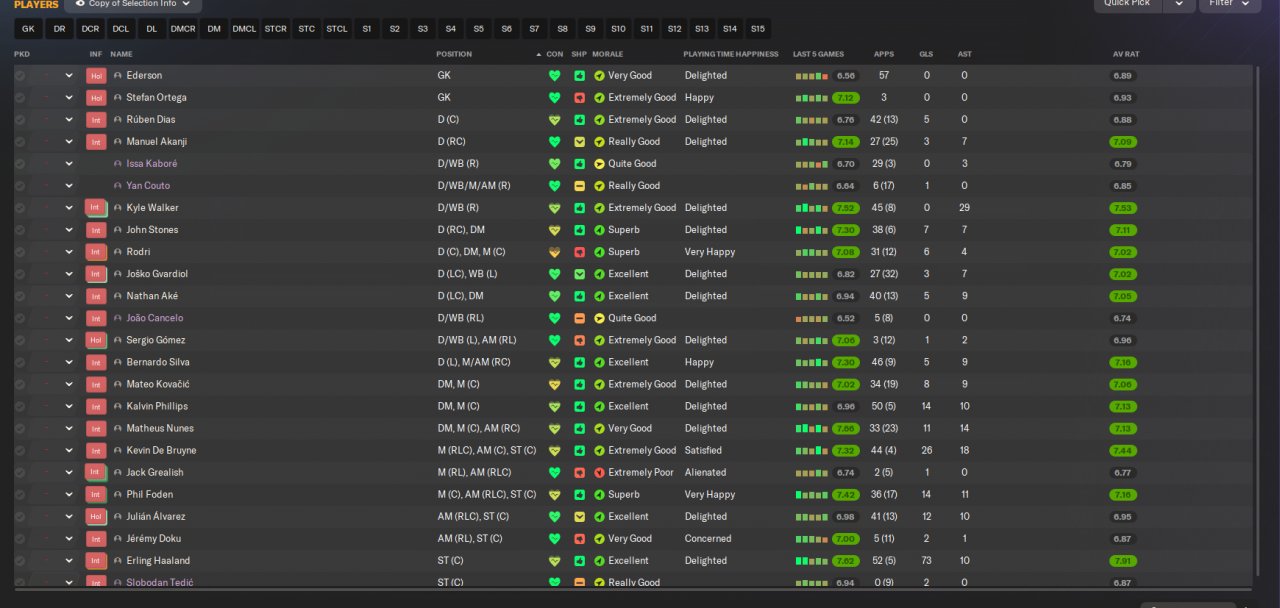Toggle the picked circle for Ederson
The image size is (1280, 608).
[x=20, y=75]
